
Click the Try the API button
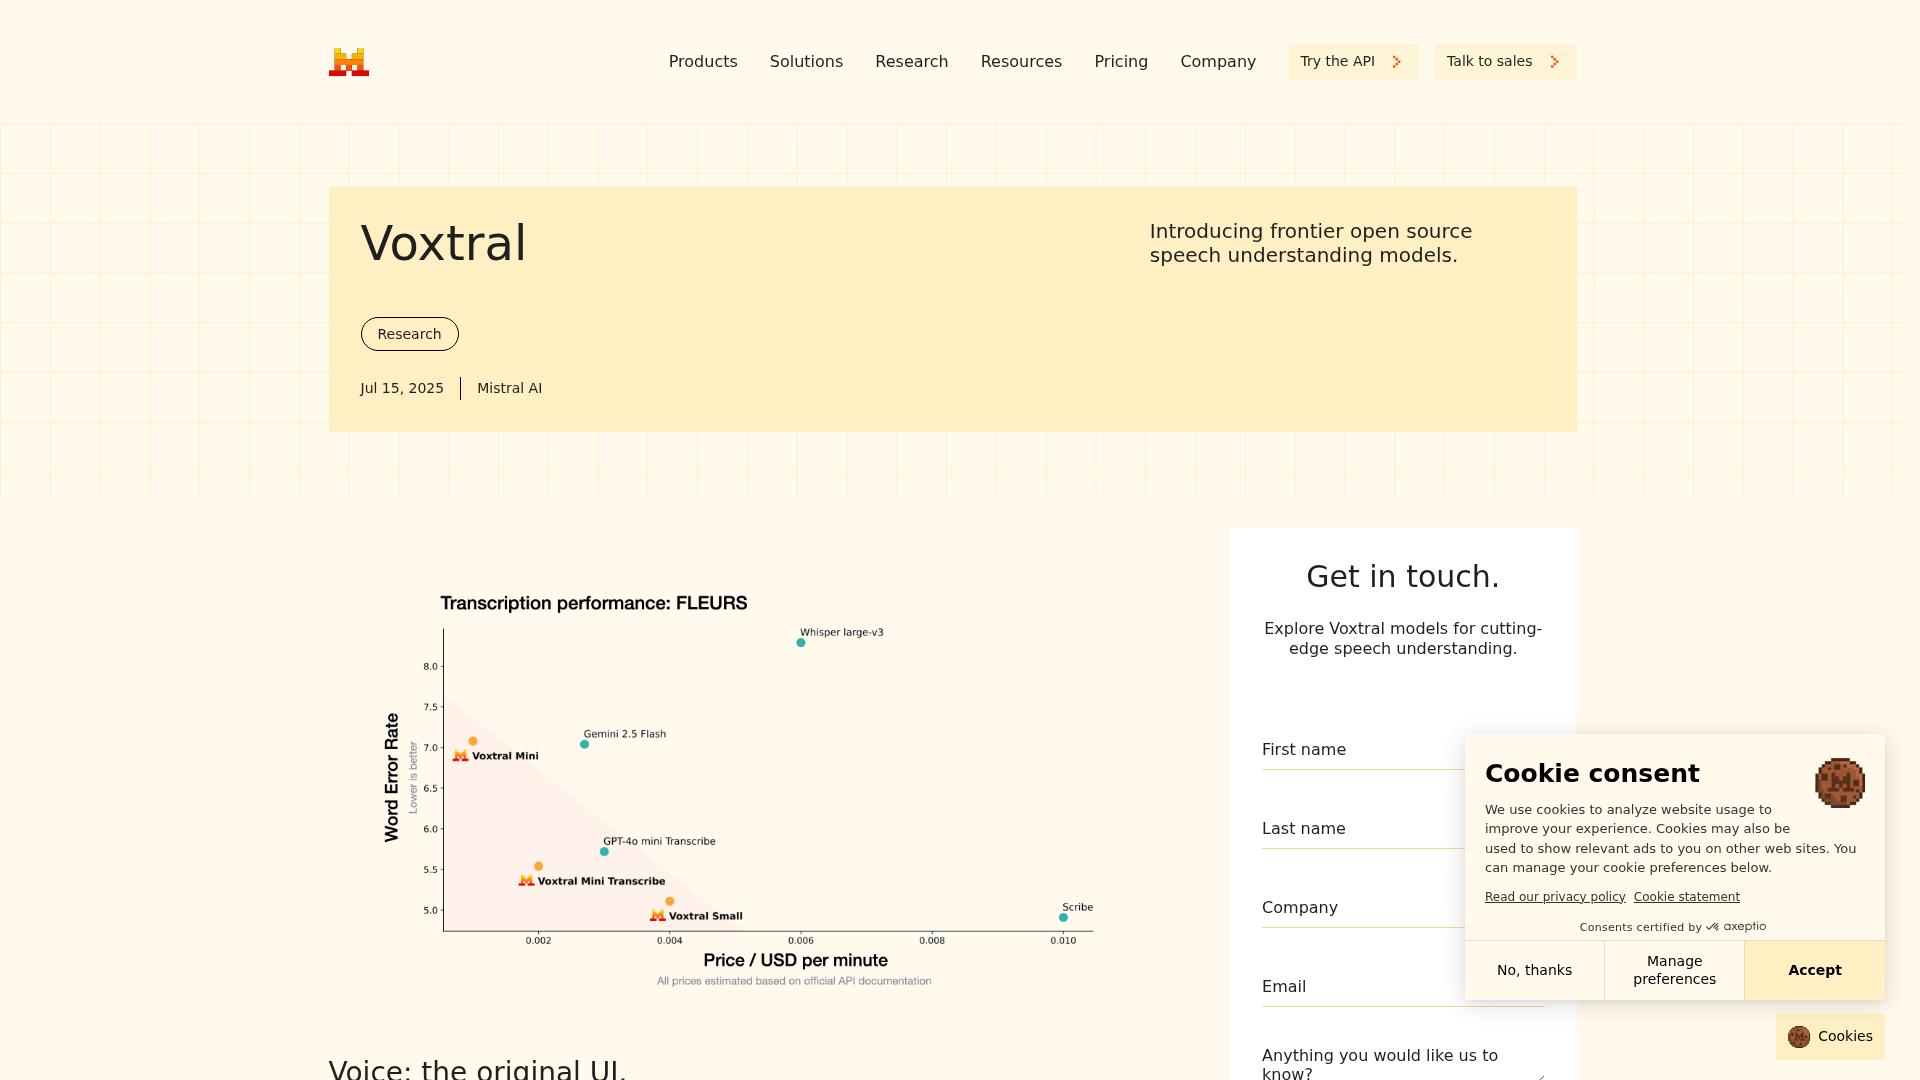pyautogui.click(x=1353, y=62)
